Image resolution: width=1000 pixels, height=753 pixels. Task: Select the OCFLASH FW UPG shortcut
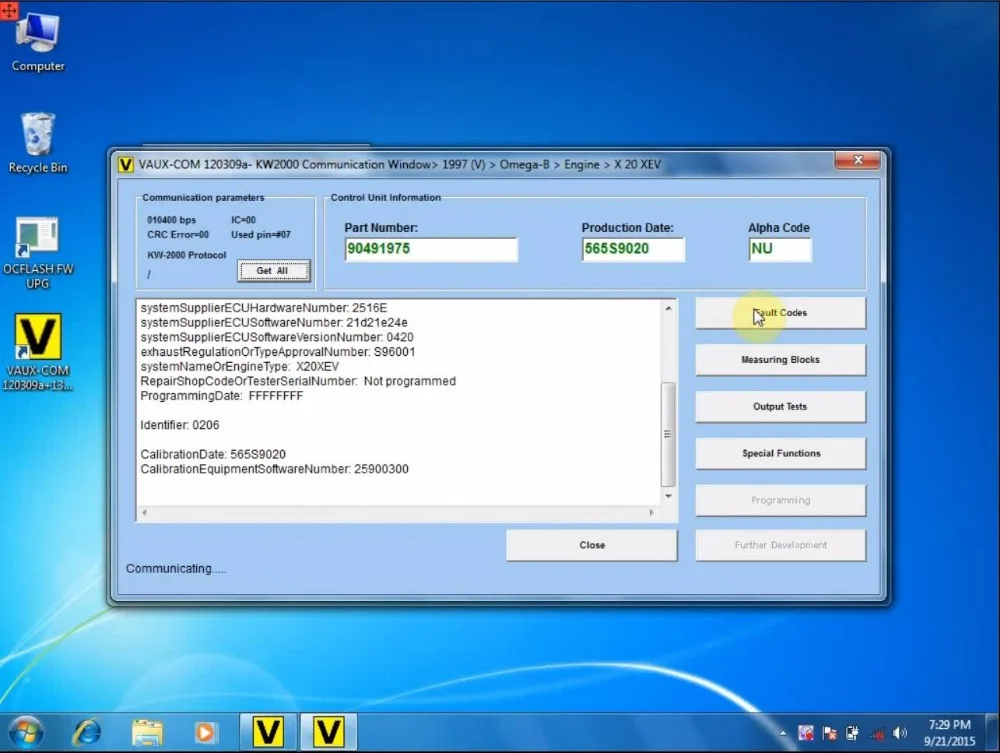(38, 252)
